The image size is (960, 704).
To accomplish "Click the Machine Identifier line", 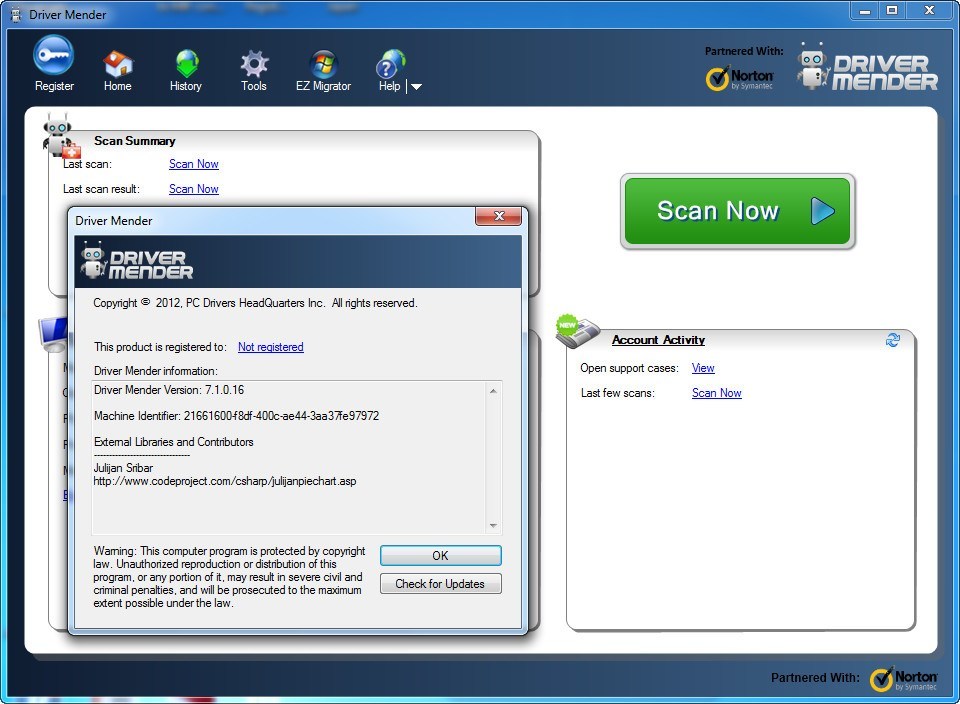I will 236,416.
